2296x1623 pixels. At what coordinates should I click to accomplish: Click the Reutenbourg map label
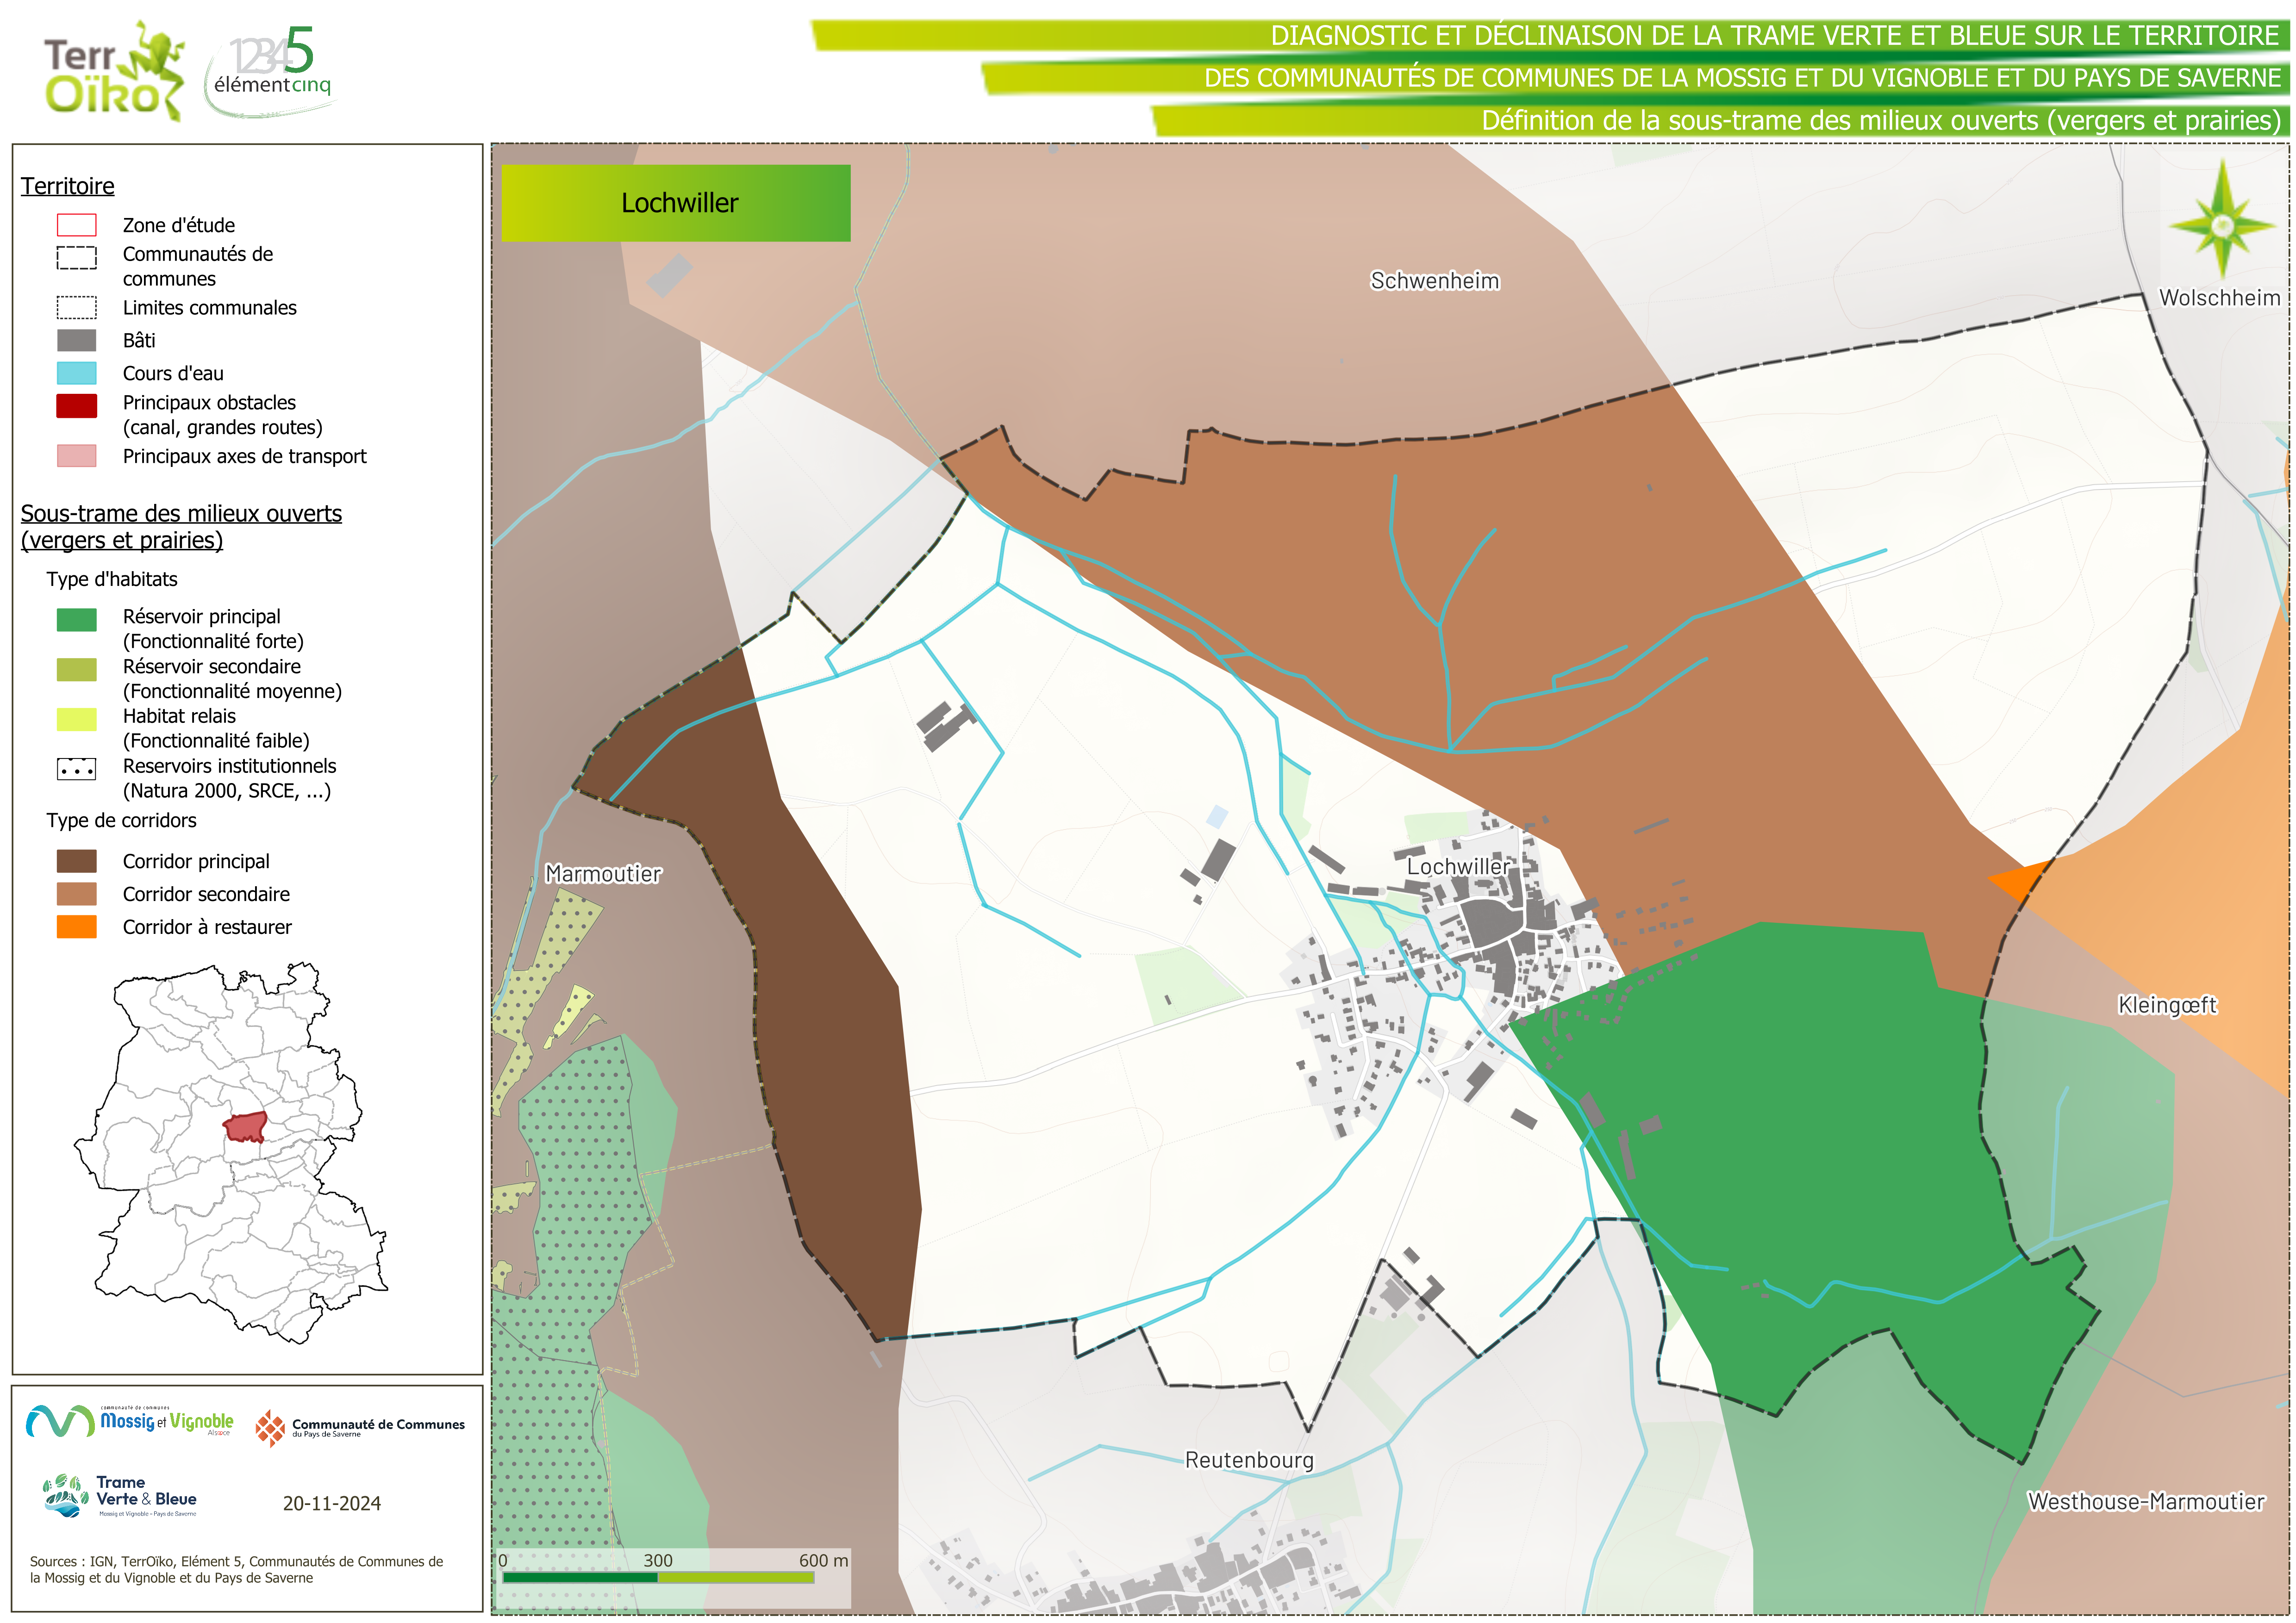click(1249, 1460)
